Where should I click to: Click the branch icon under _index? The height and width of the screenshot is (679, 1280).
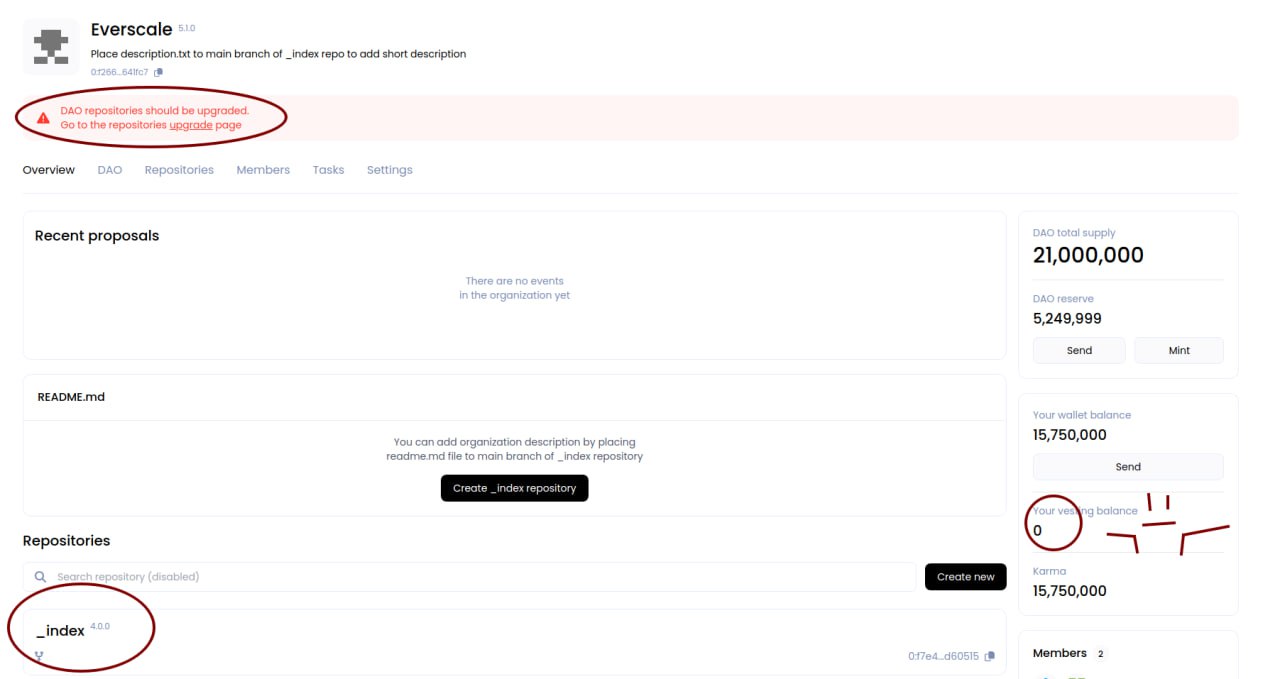point(40,656)
